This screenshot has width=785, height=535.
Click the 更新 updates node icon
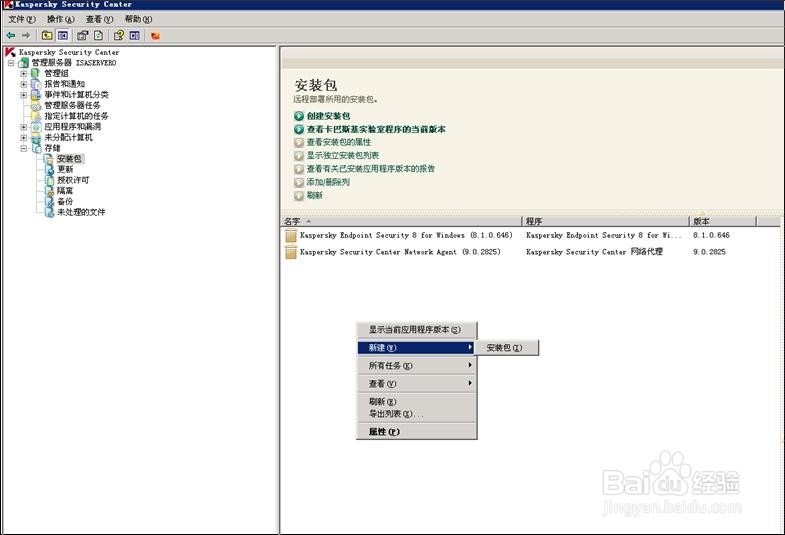click(49, 170)
